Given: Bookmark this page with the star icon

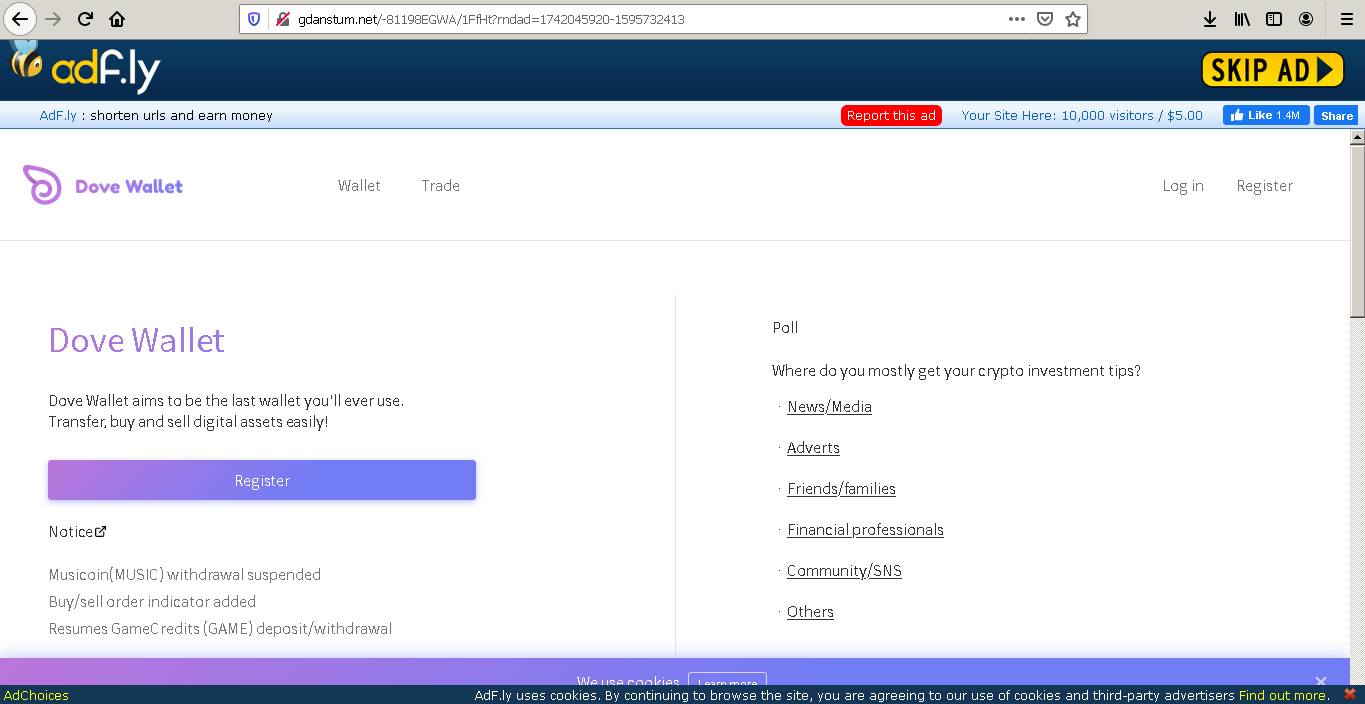Looking at the screenshot, I should point(1071,17).
